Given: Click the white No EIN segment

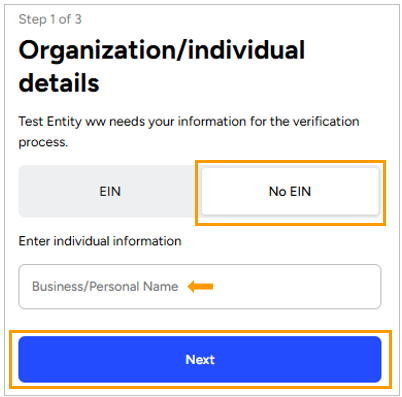Looking at the screenshot, I should pyautogui.click(x=290, y=191).
